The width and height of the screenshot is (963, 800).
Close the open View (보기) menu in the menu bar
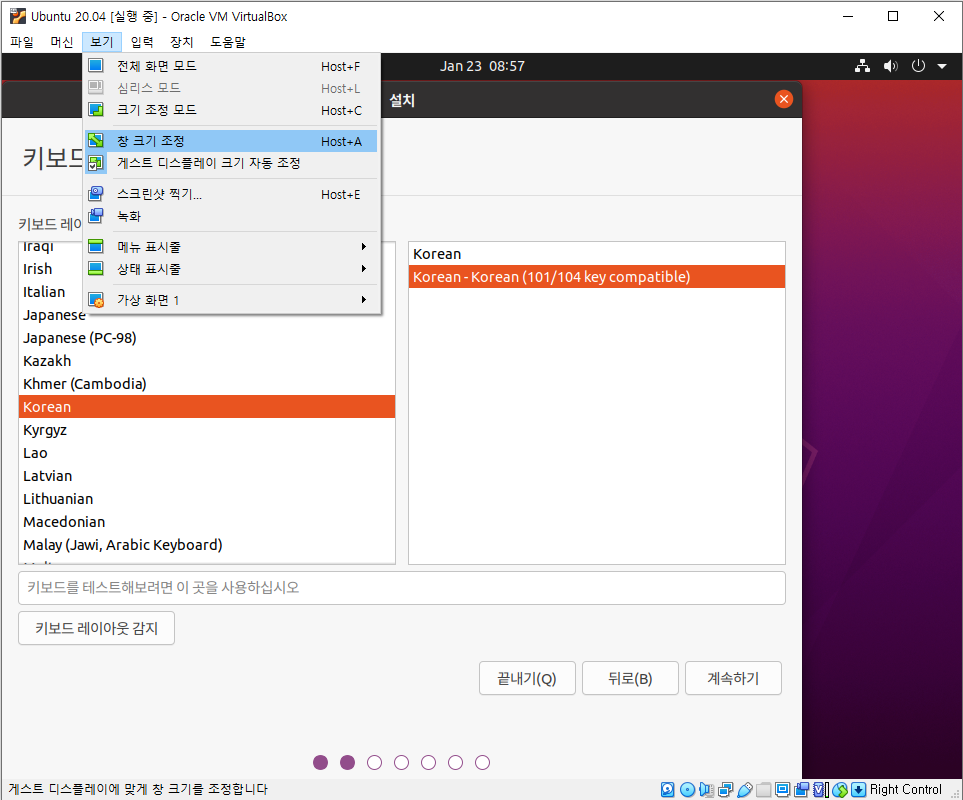[x=102, y=42]
